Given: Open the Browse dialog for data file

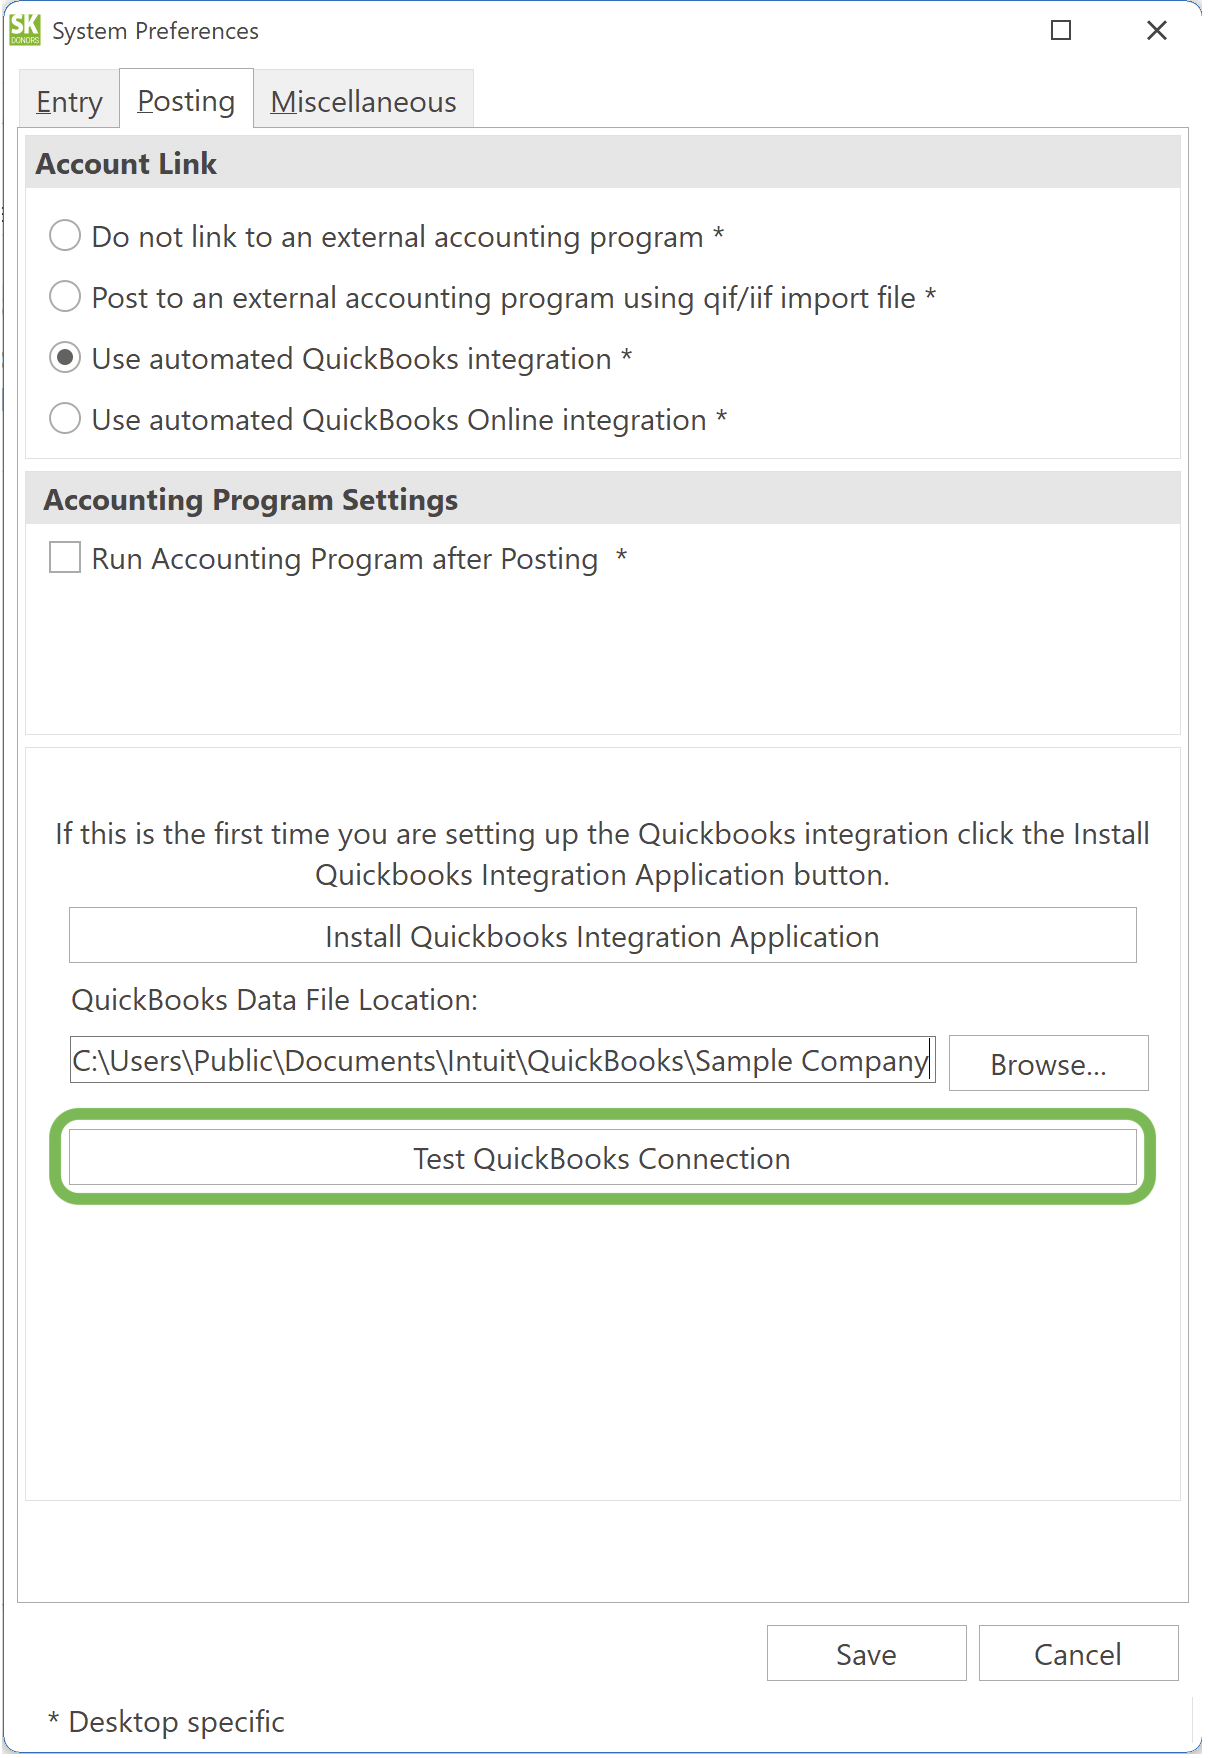Looking at the screenshot, I should tap(1047, 1063).
